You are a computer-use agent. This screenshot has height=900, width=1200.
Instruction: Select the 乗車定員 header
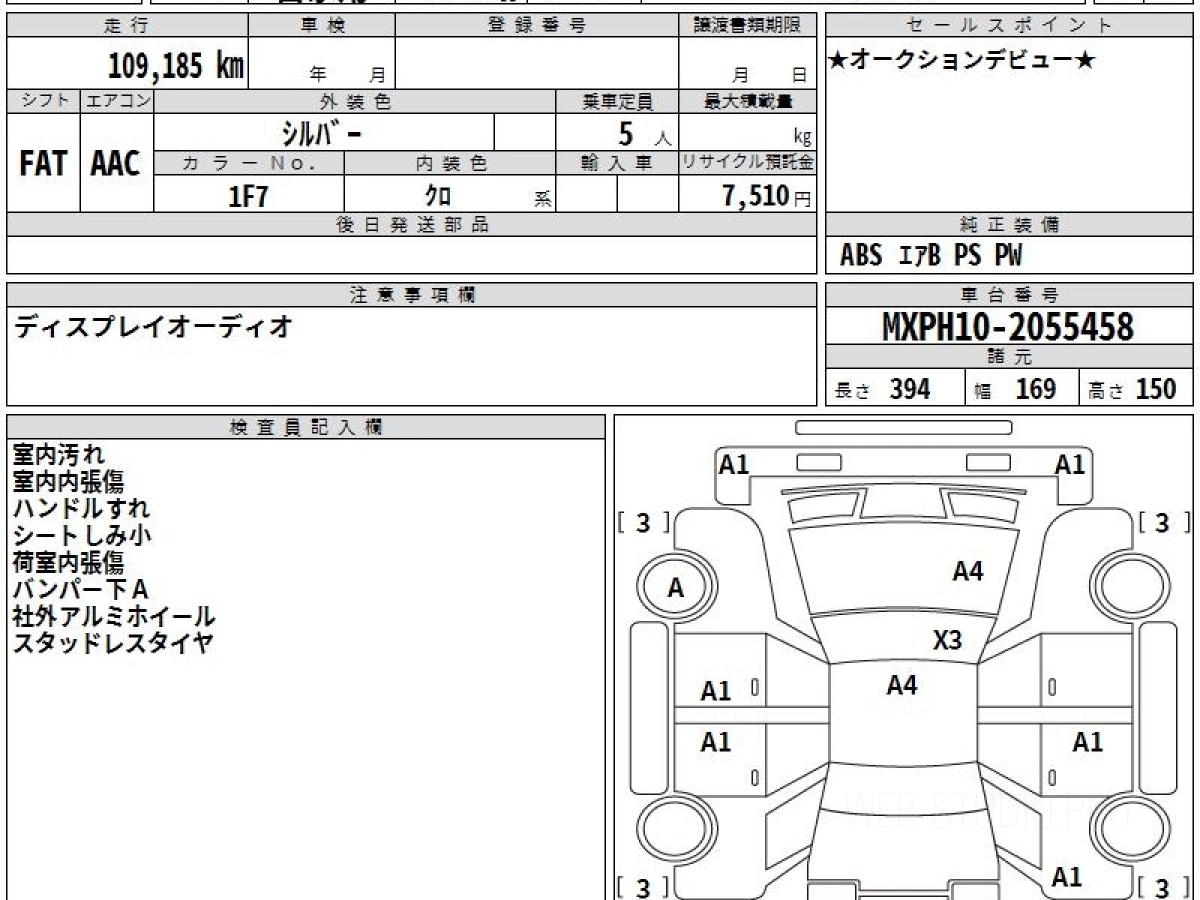coord(617,101)
